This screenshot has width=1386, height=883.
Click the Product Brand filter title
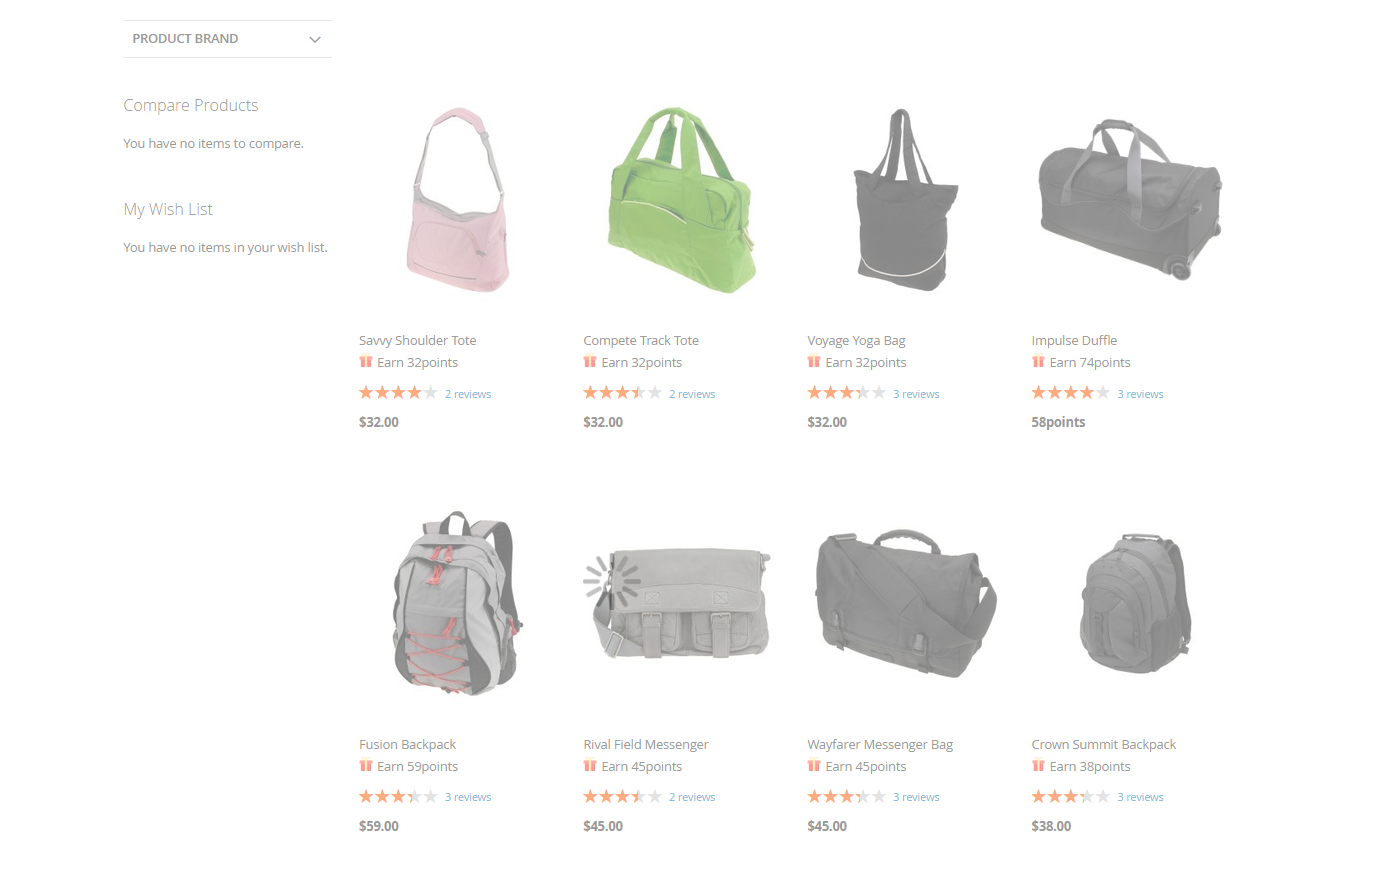tap(185, 39)
